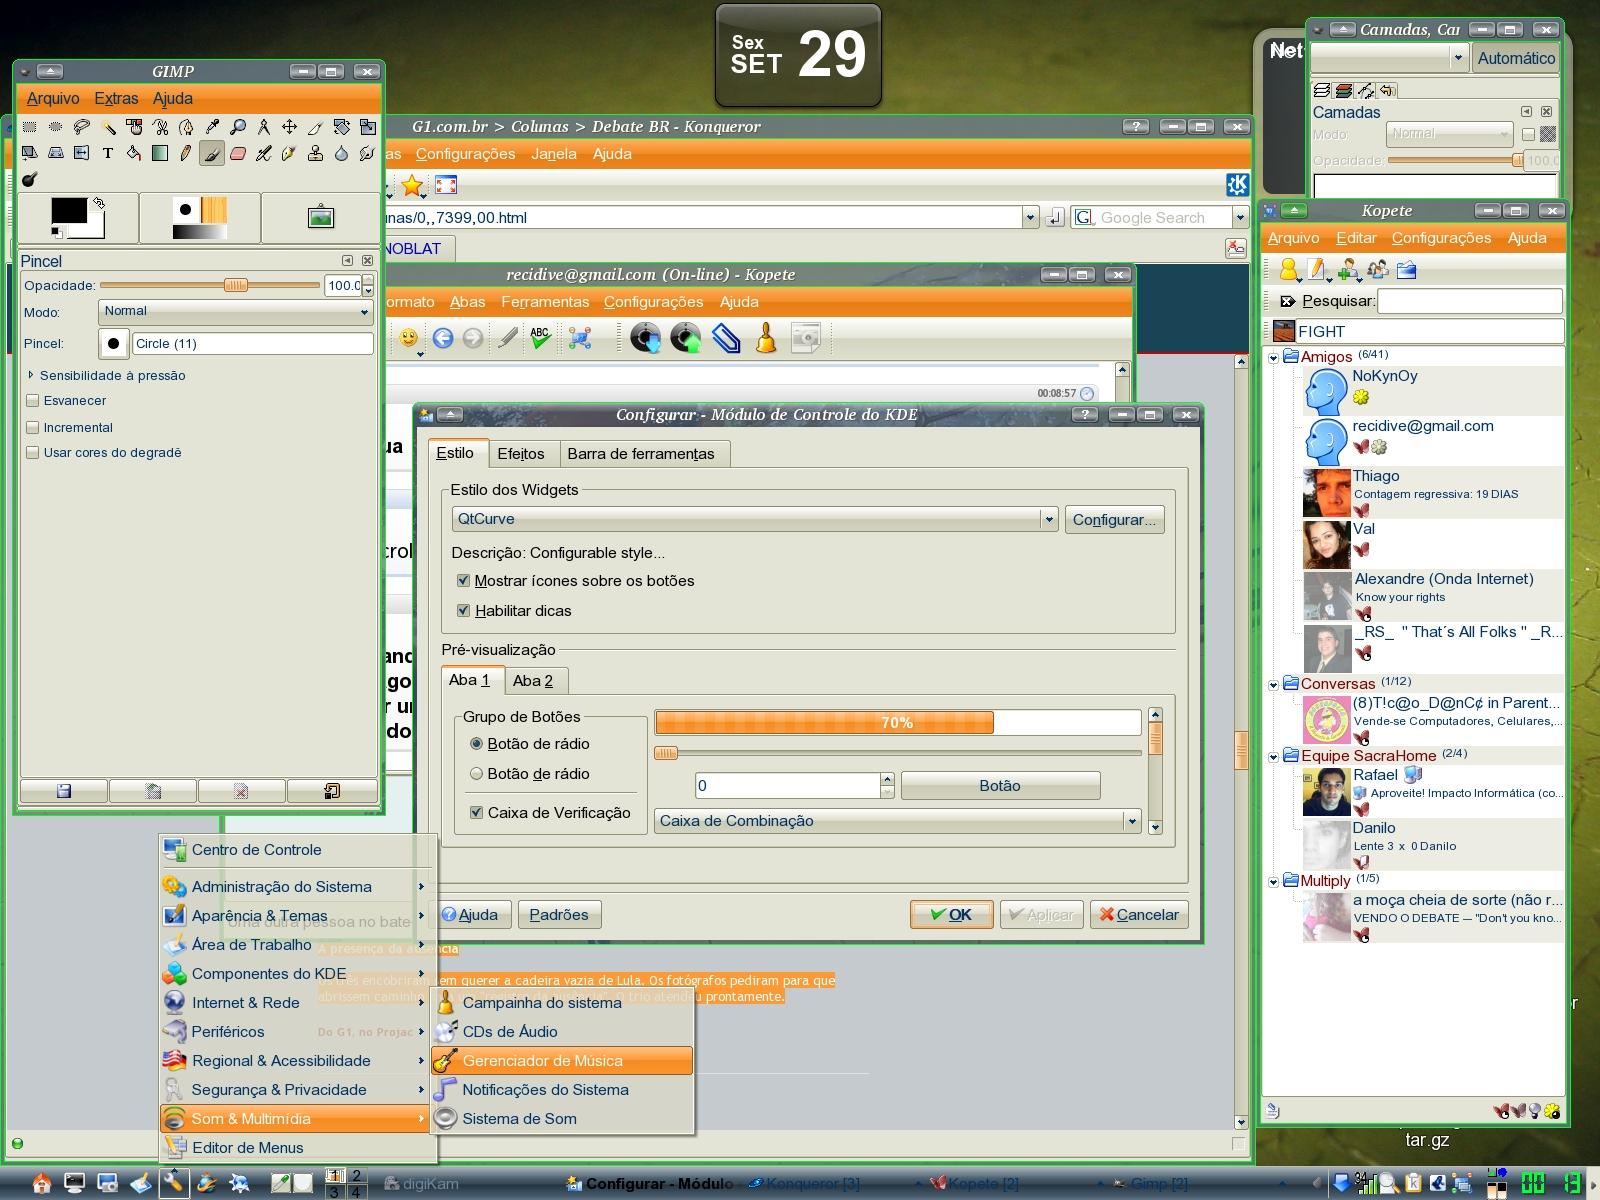Select the Text tool in GIMP
1600x1200 pixels.
(108, 153)
